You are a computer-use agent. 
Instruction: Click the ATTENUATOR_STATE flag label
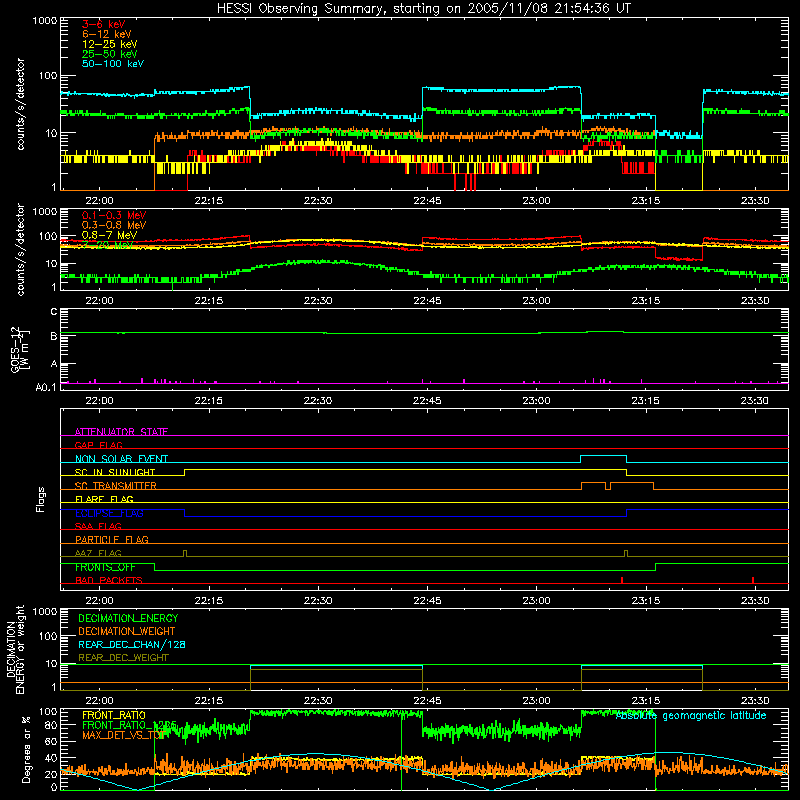tap(121, 432)
